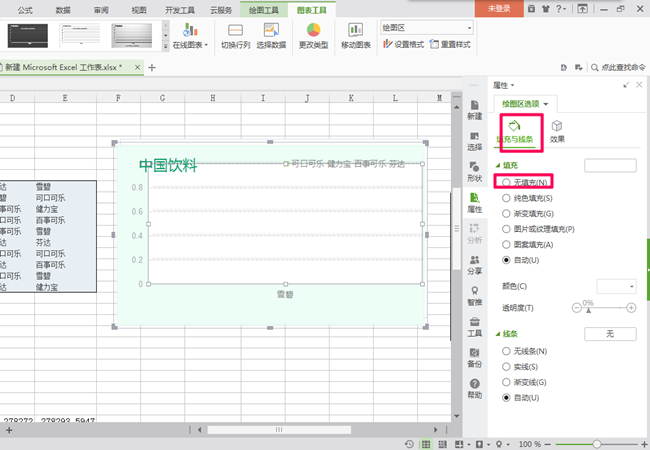The height and width of the screenshot is (450, 650).
Task: Decrease transparency with the minus button
Action: pos(576,308)
